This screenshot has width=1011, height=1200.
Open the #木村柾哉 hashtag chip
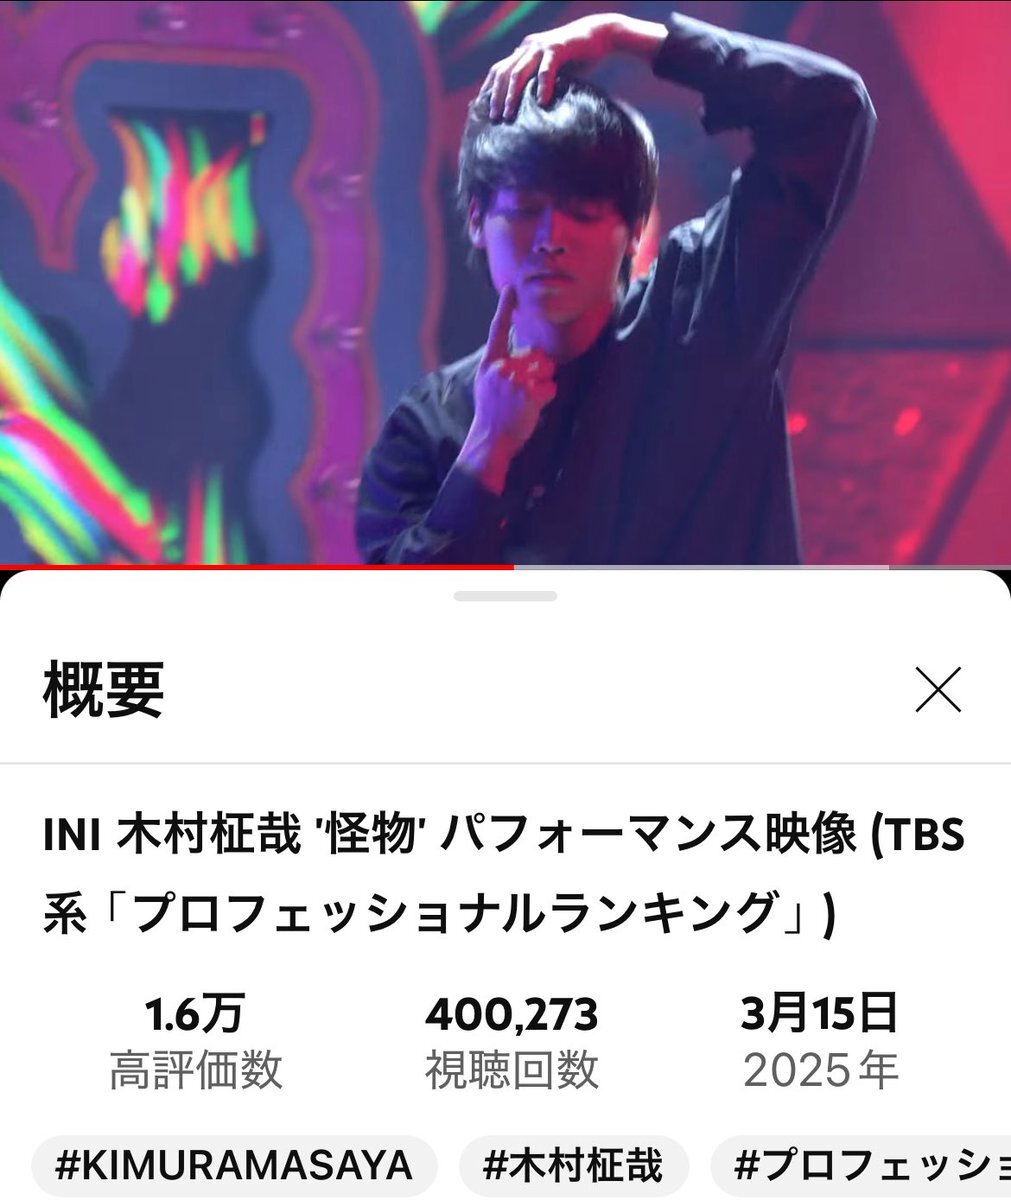(574, 1166)
